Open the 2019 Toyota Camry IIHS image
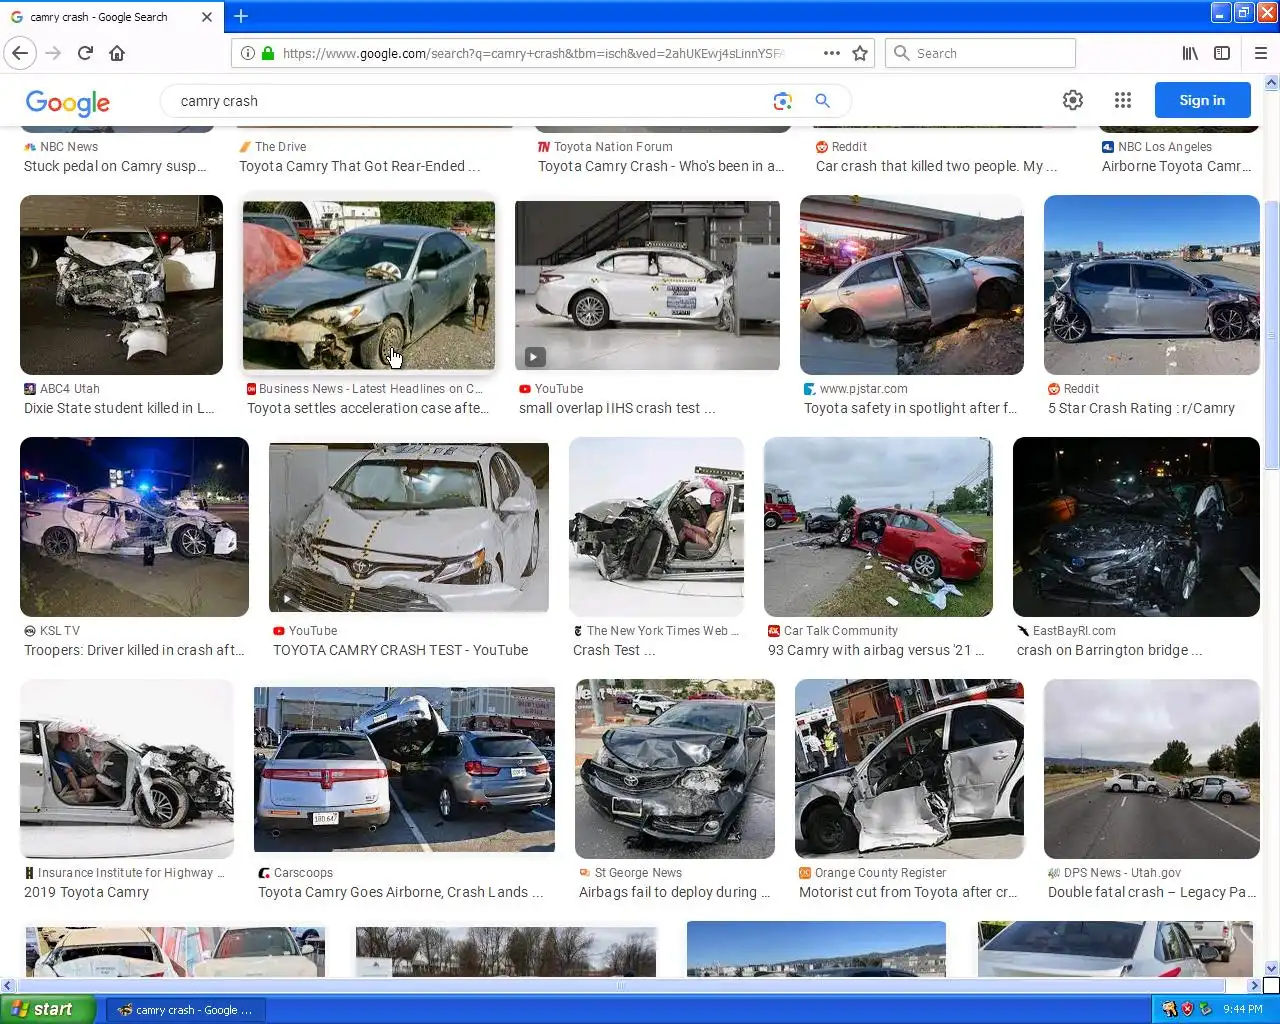Viewport: 1280px width, 1024px height. [127, 769]
